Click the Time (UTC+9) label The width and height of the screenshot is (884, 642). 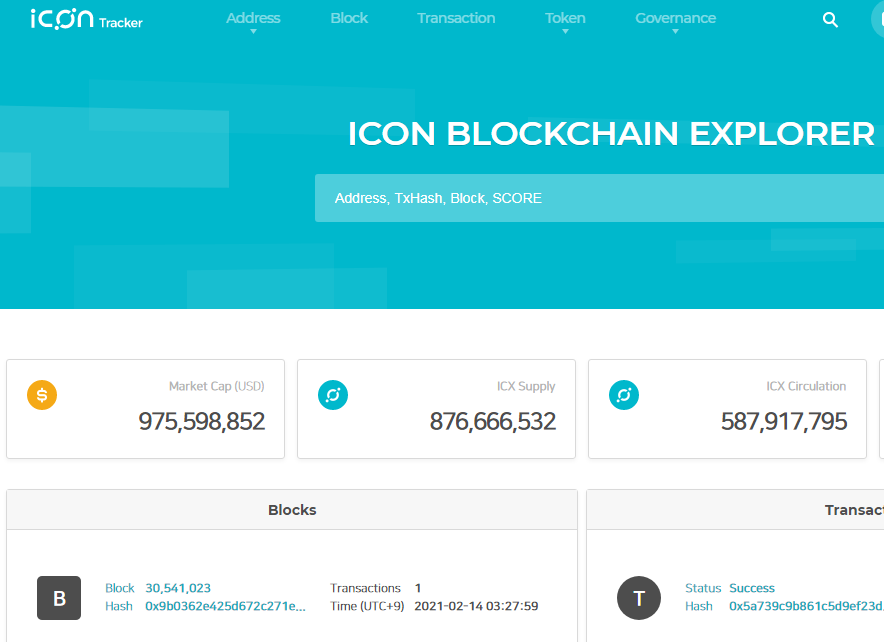pyautogui.click(x=367, y=606)
